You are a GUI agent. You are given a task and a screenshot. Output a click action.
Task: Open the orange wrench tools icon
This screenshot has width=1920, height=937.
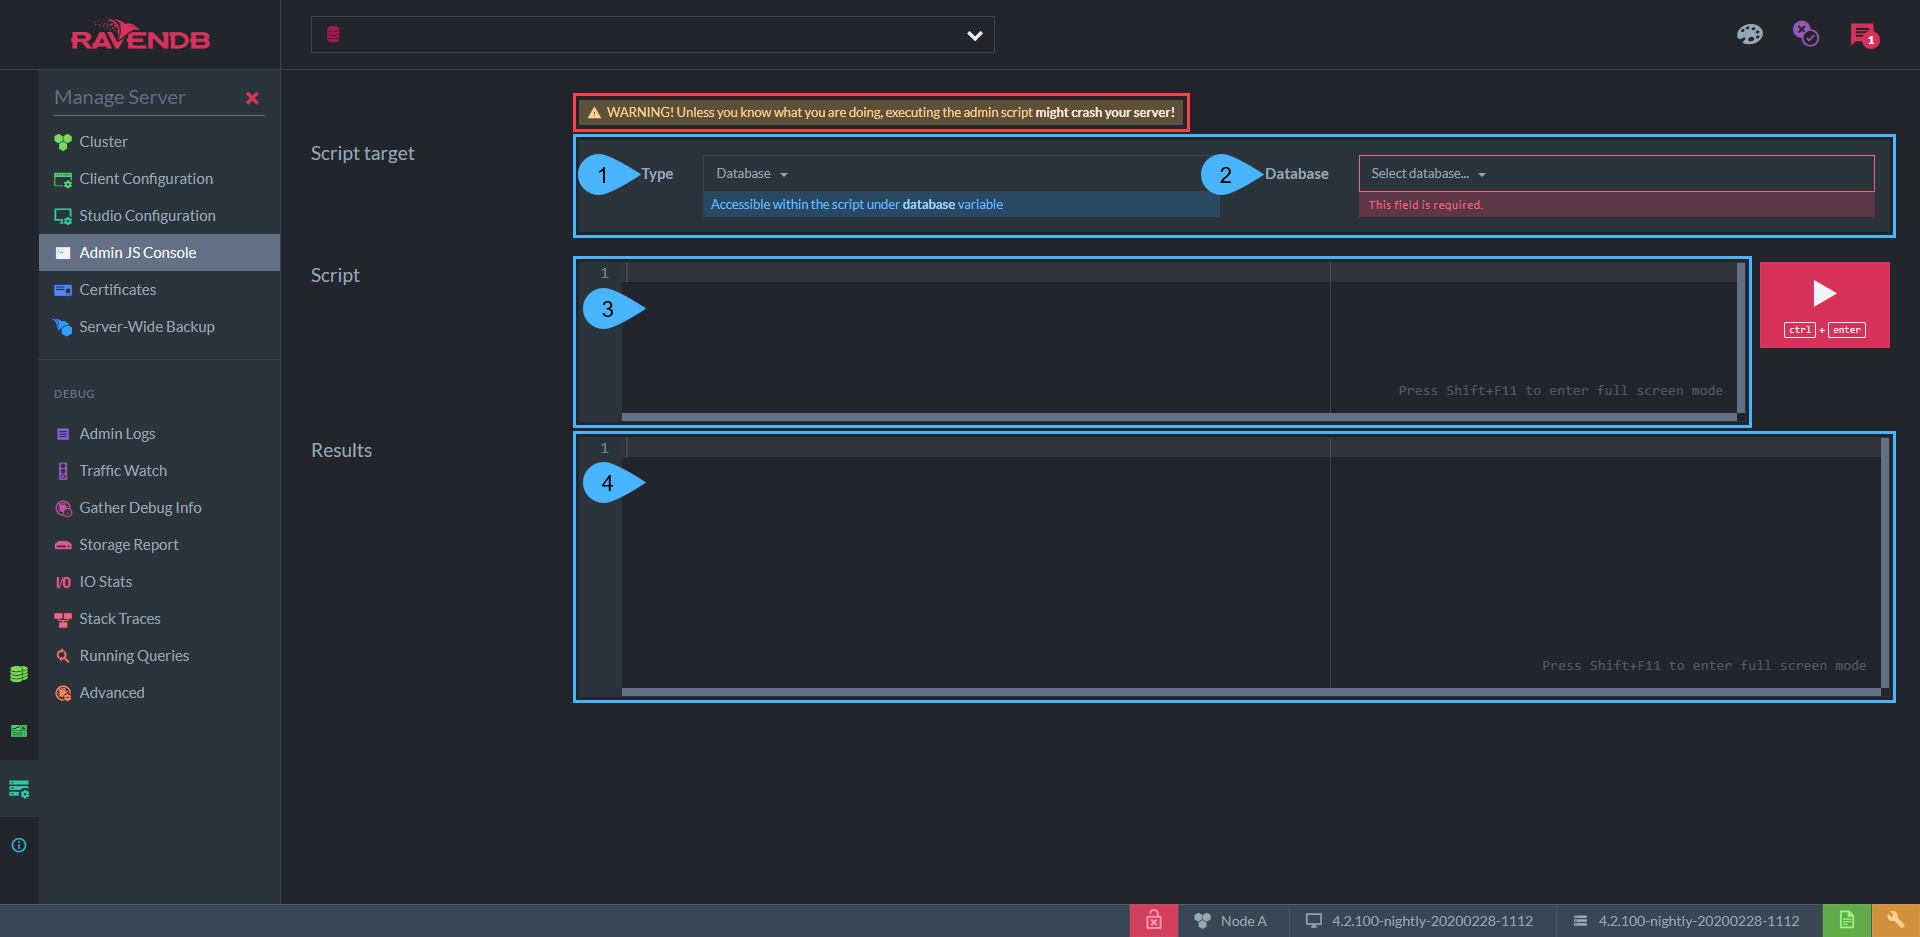coord(1895,920)
